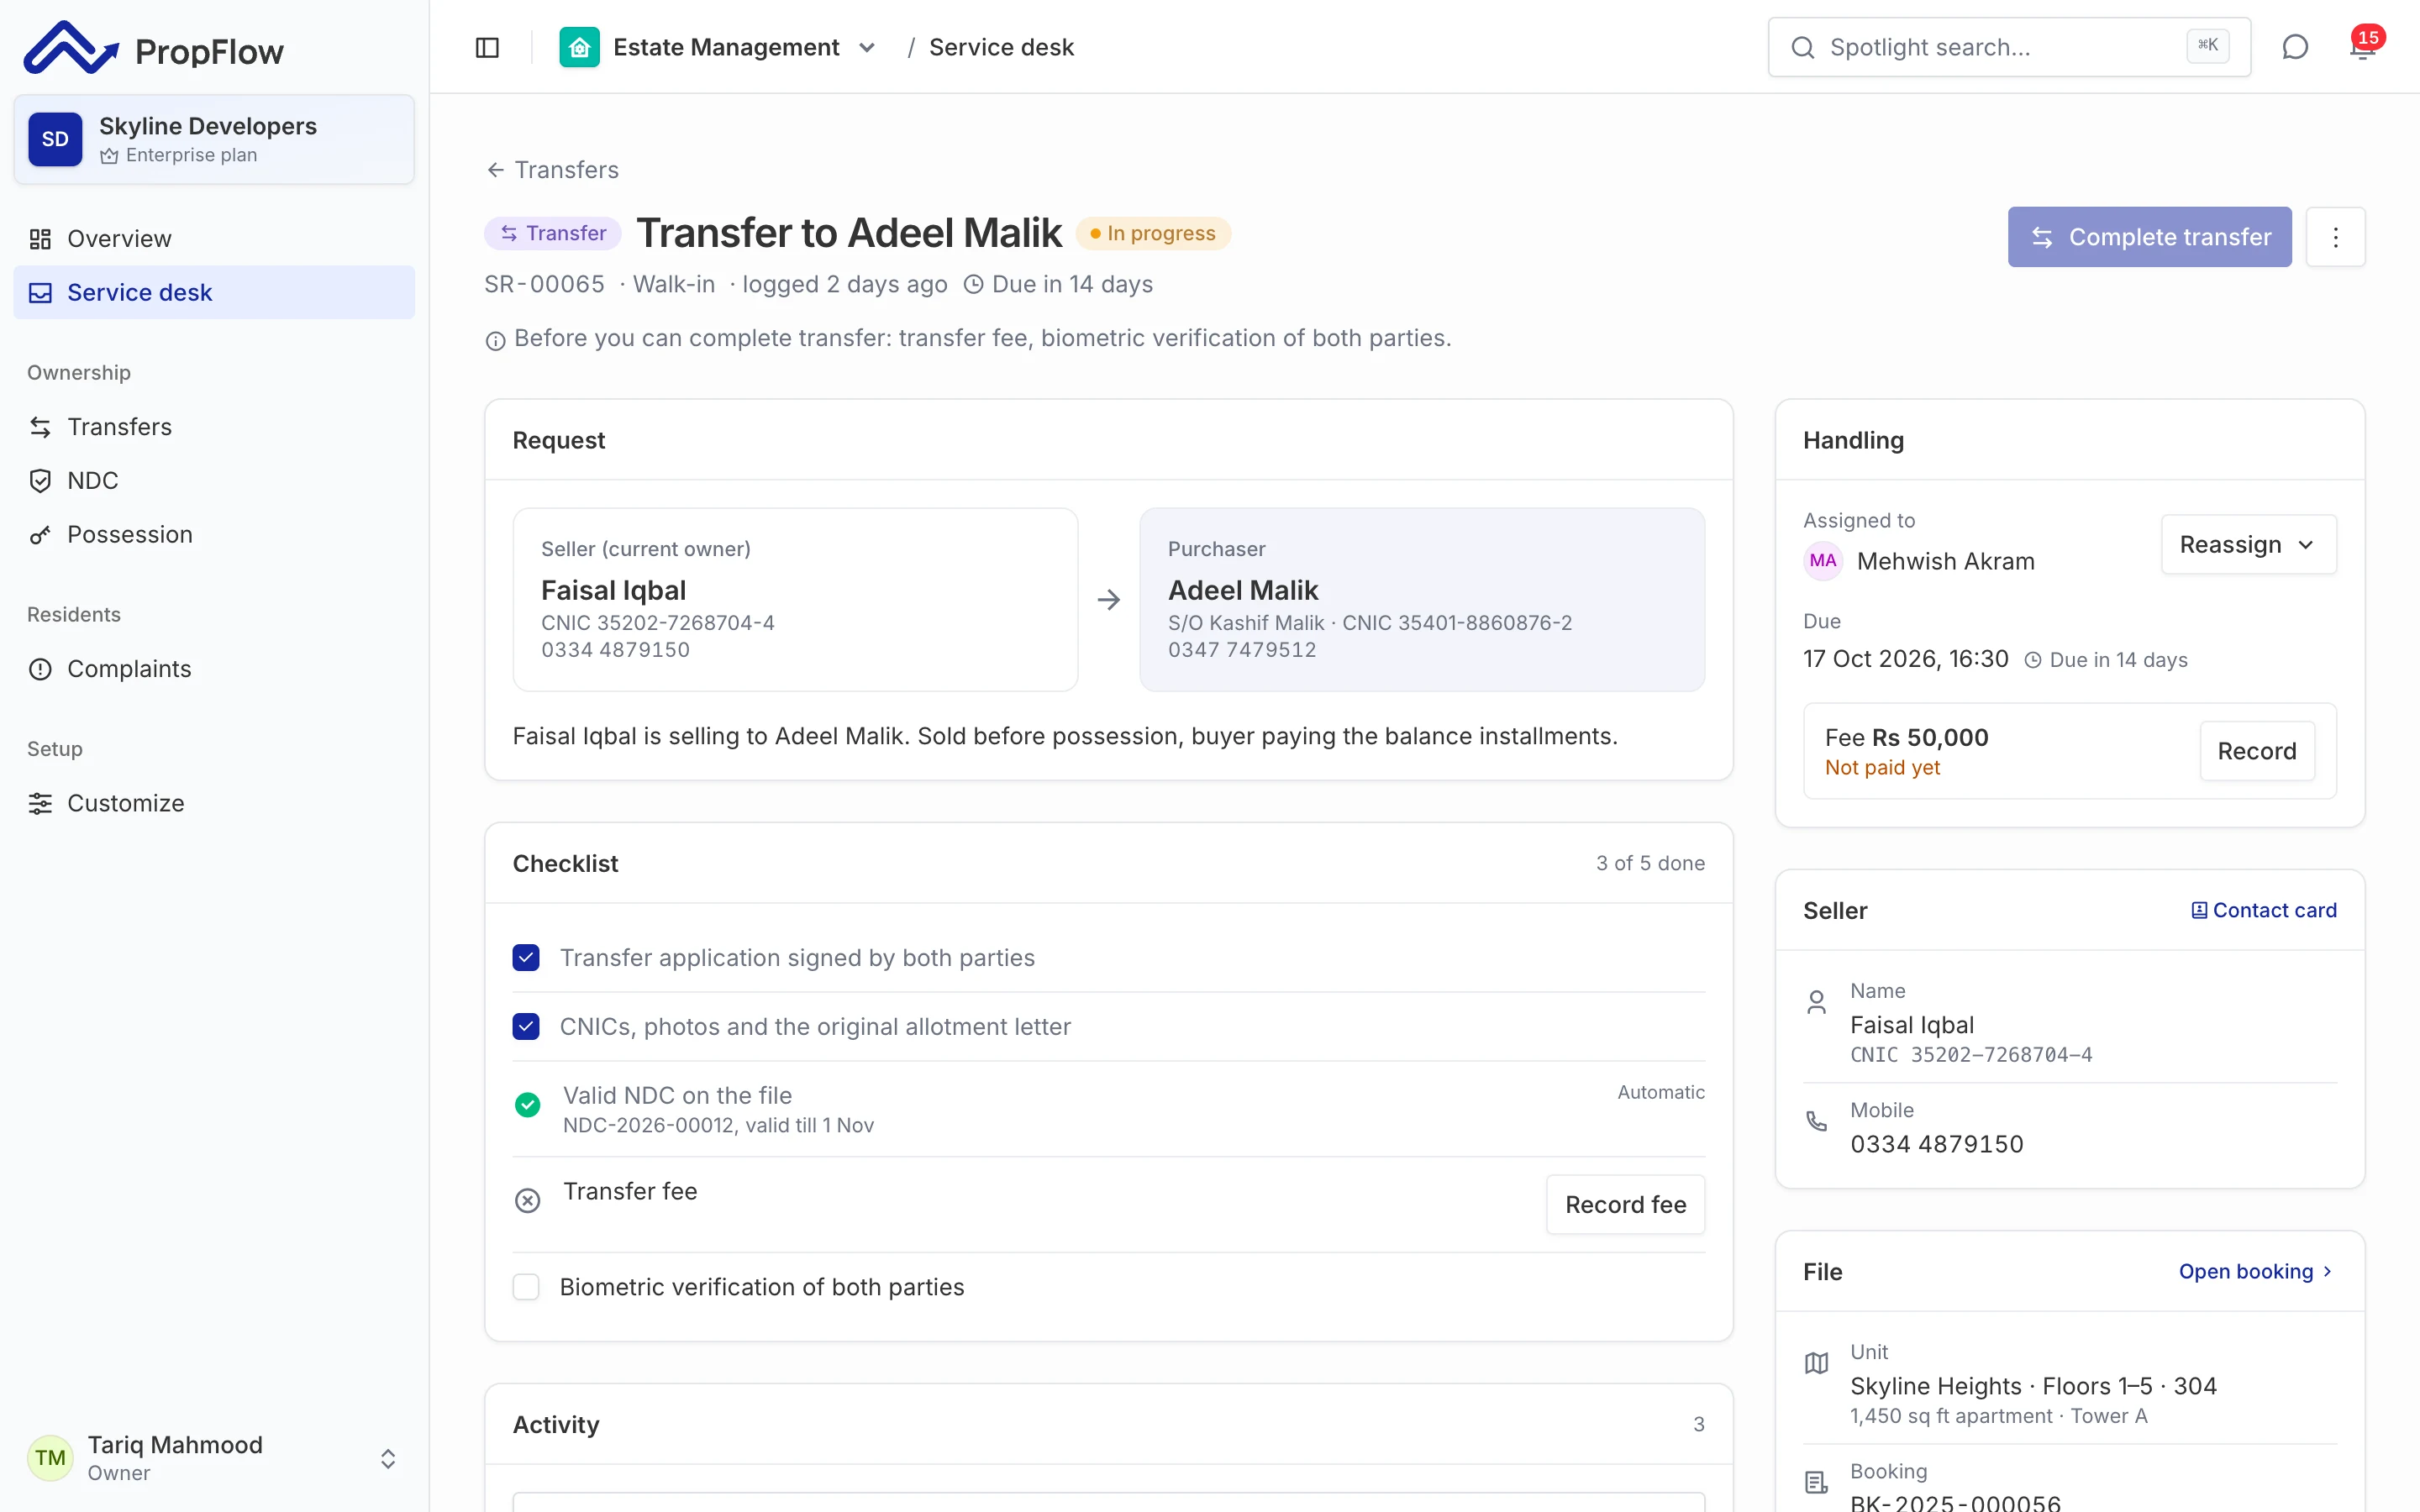
Task: Click the Estate Management home icon
Action: 579,47
